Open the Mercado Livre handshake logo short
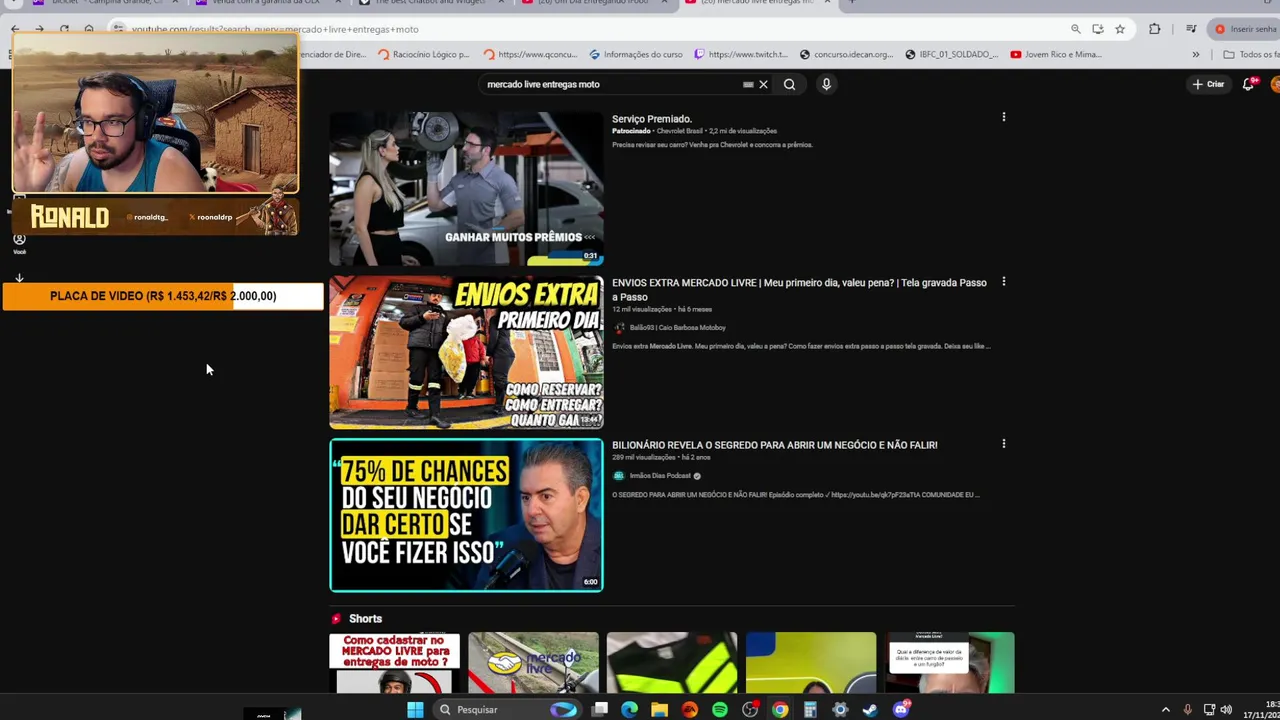The height and width of the screenshot is (720, 1280). tap(533, 663)
